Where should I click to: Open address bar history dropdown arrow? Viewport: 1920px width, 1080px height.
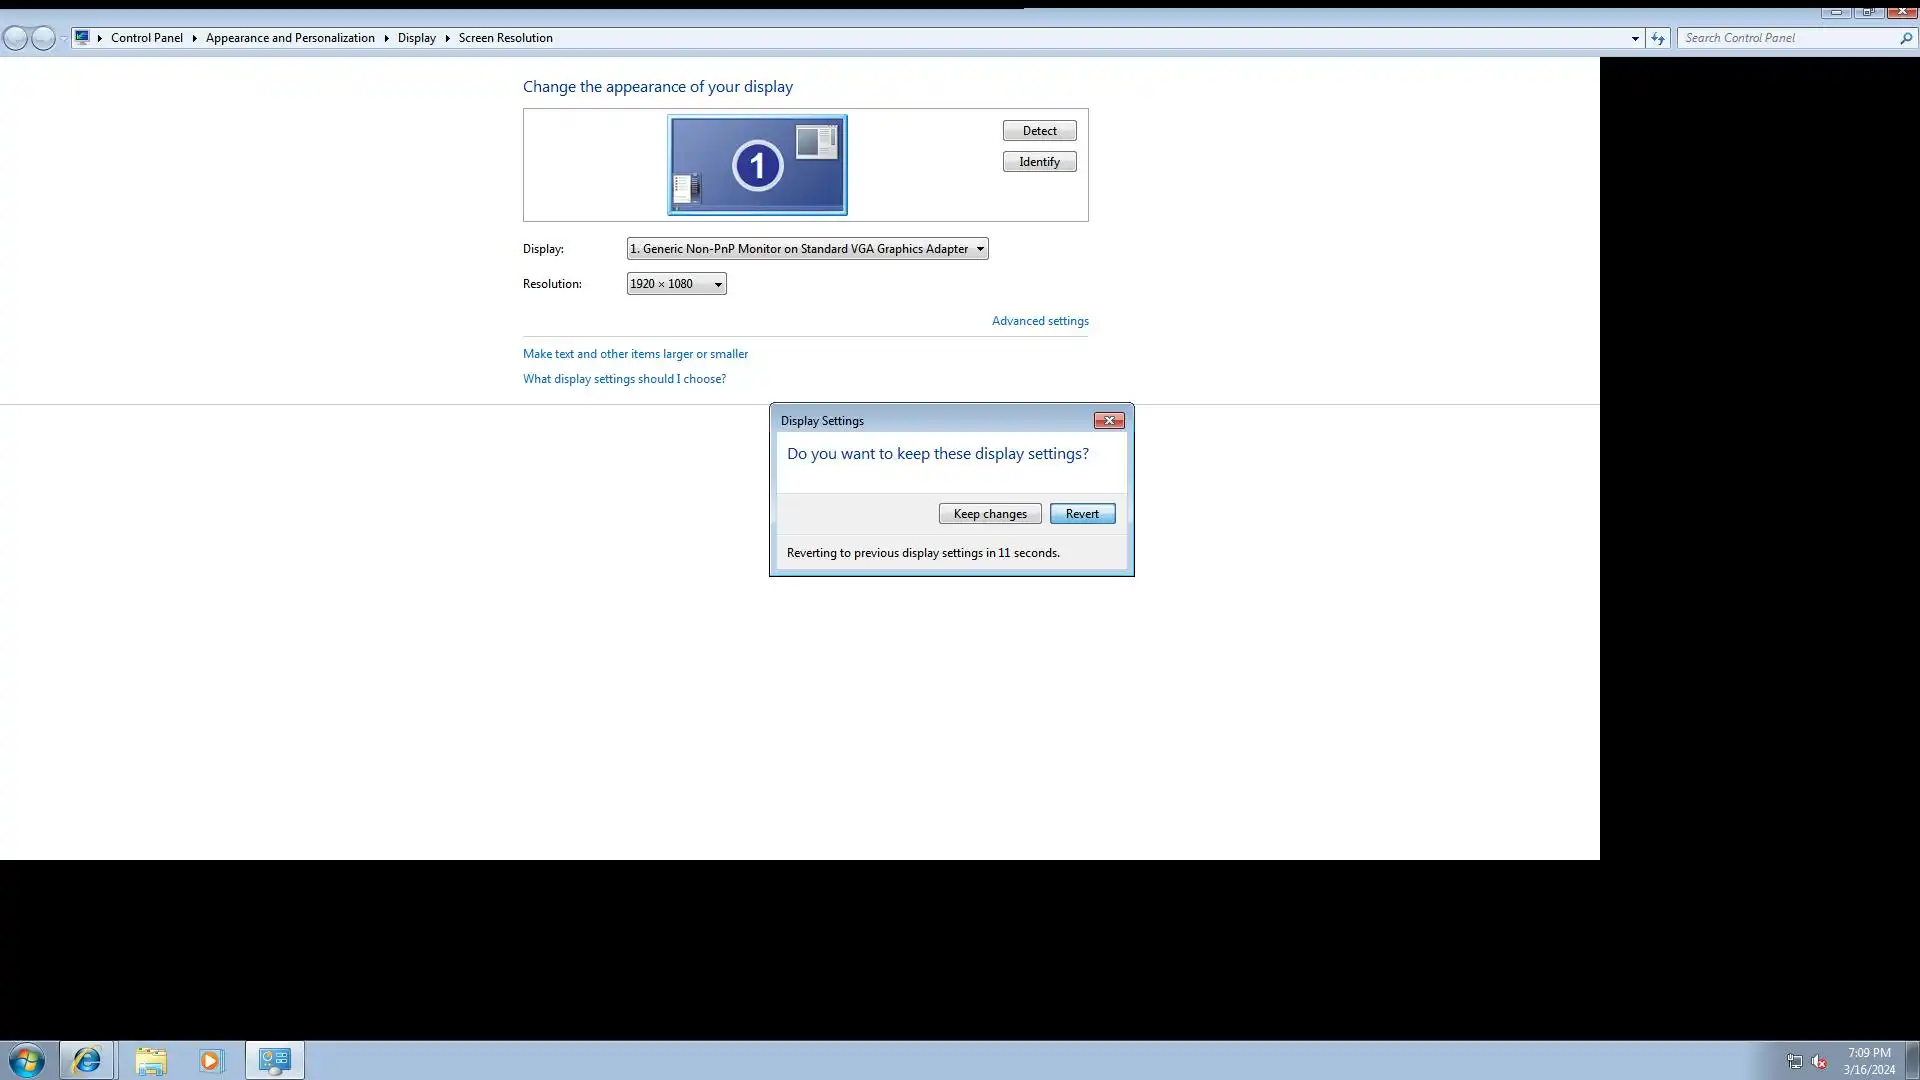click(x=1635, y=38)
